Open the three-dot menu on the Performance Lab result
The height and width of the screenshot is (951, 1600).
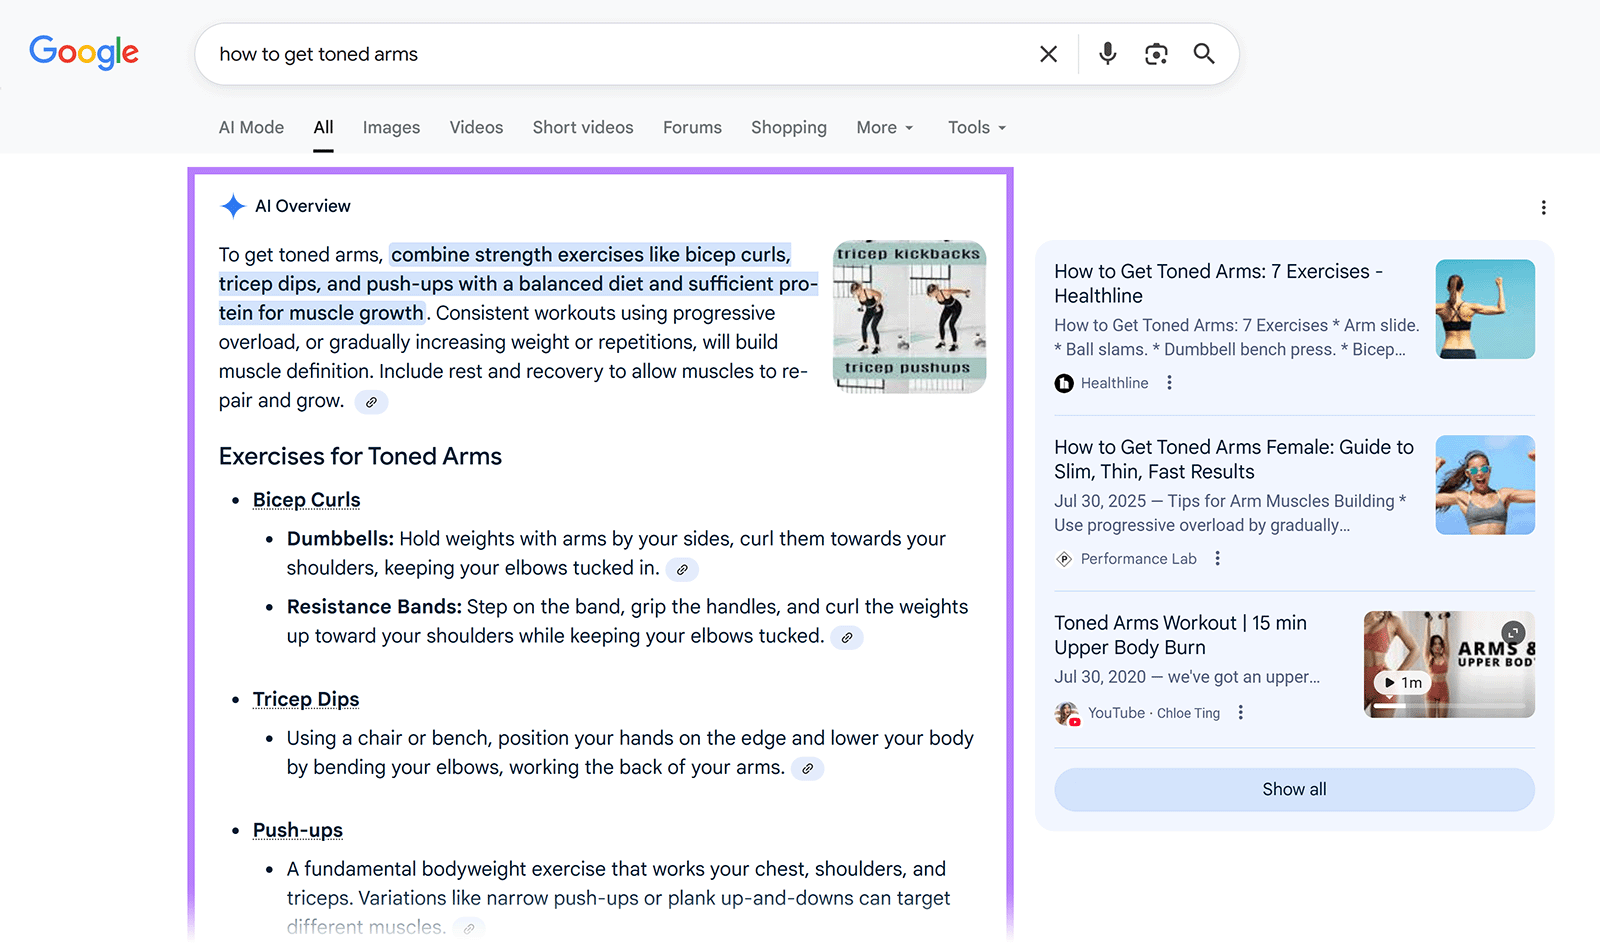[1217, 558]
